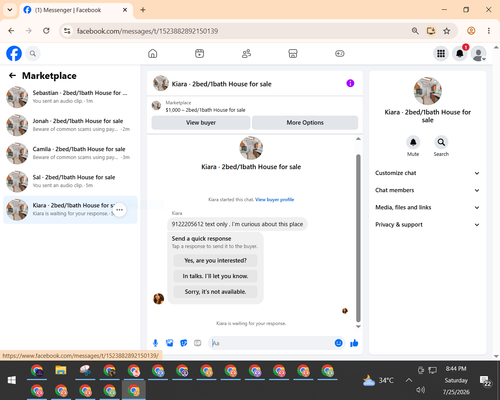Open Chrome three-dot menu

[489, 31]
